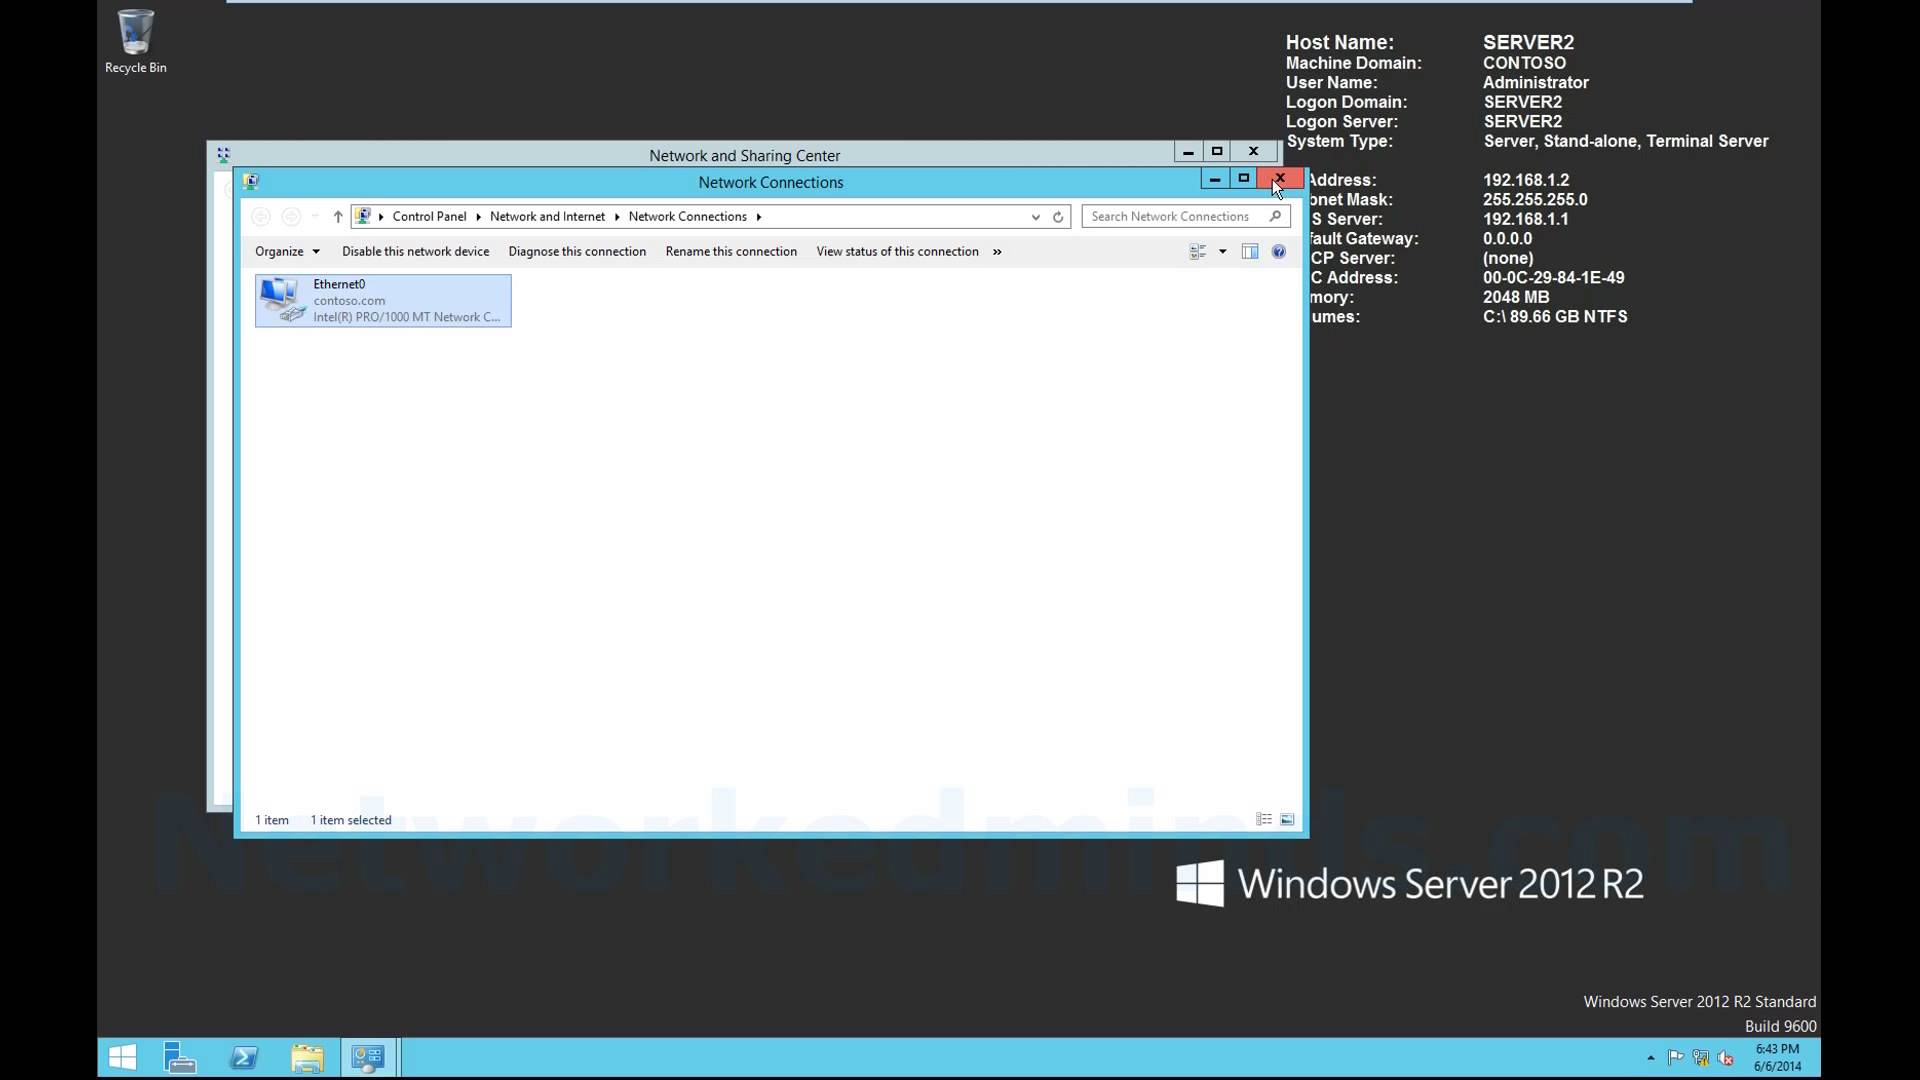
Task: Toggle the preview pane icon
Action: (1250, 251)
